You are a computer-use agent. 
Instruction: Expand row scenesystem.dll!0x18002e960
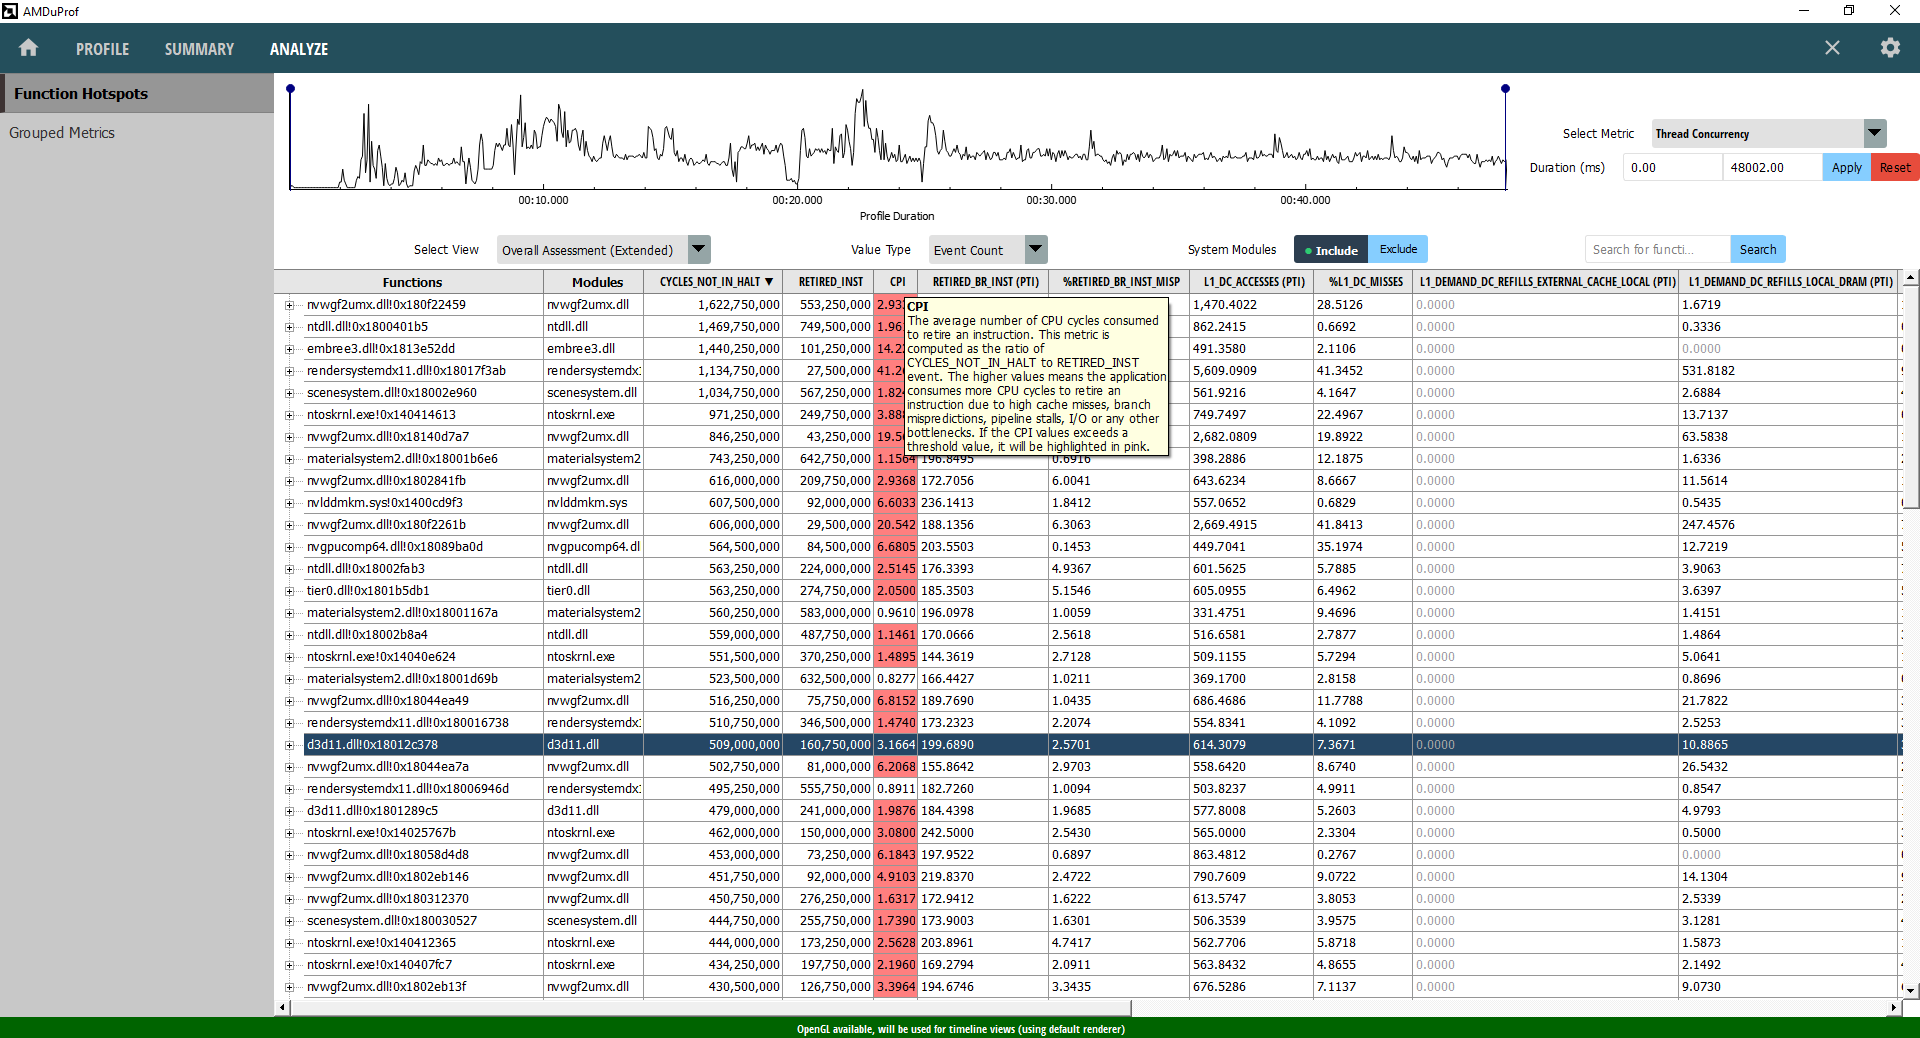coord(290,393)
